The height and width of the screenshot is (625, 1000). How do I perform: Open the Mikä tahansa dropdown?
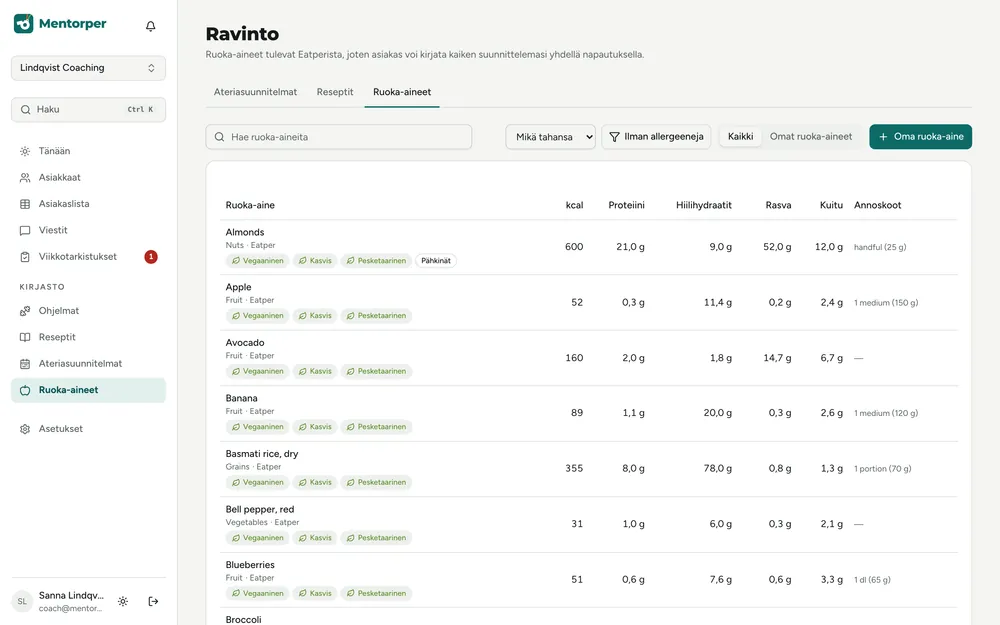tap(550, 136)
